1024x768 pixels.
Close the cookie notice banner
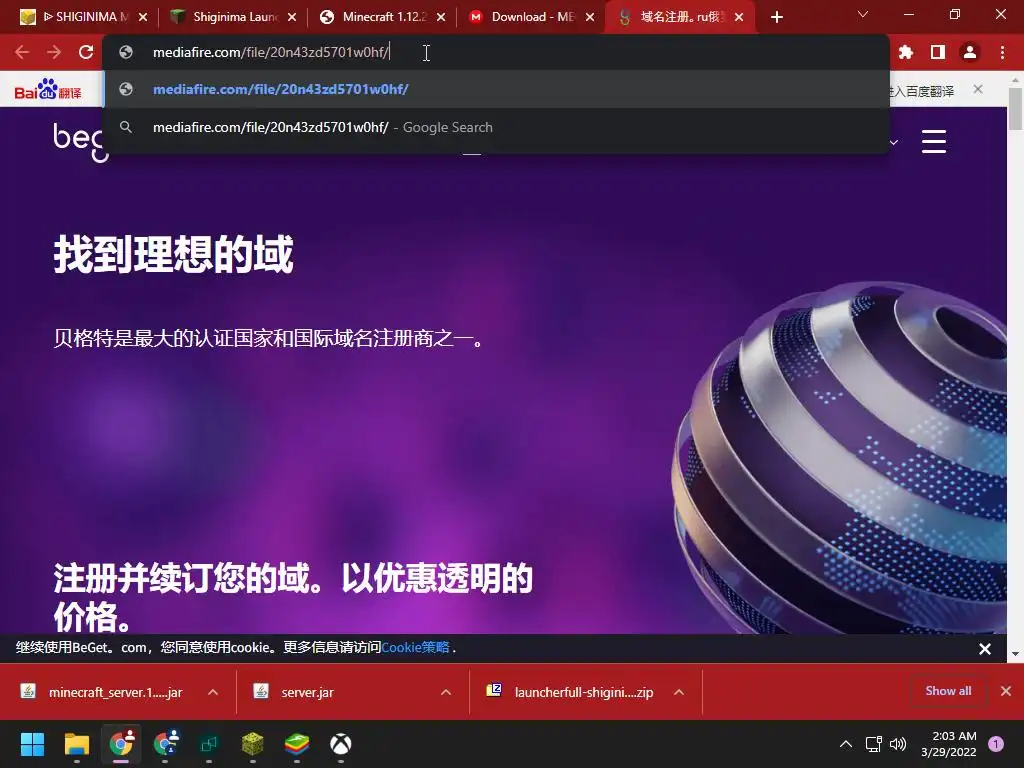(x=985, y=648)
